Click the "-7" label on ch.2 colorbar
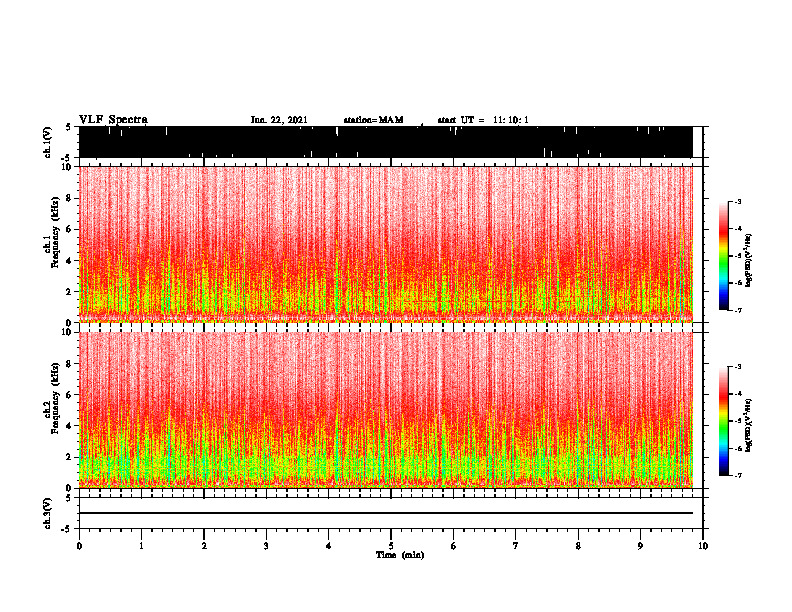Viewport: 792px width, 612px height. tap(738, 476)
